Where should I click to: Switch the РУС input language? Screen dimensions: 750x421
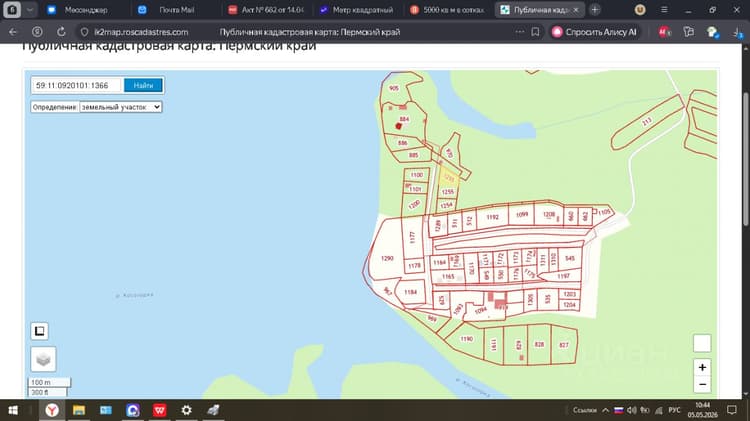(674, 410)
